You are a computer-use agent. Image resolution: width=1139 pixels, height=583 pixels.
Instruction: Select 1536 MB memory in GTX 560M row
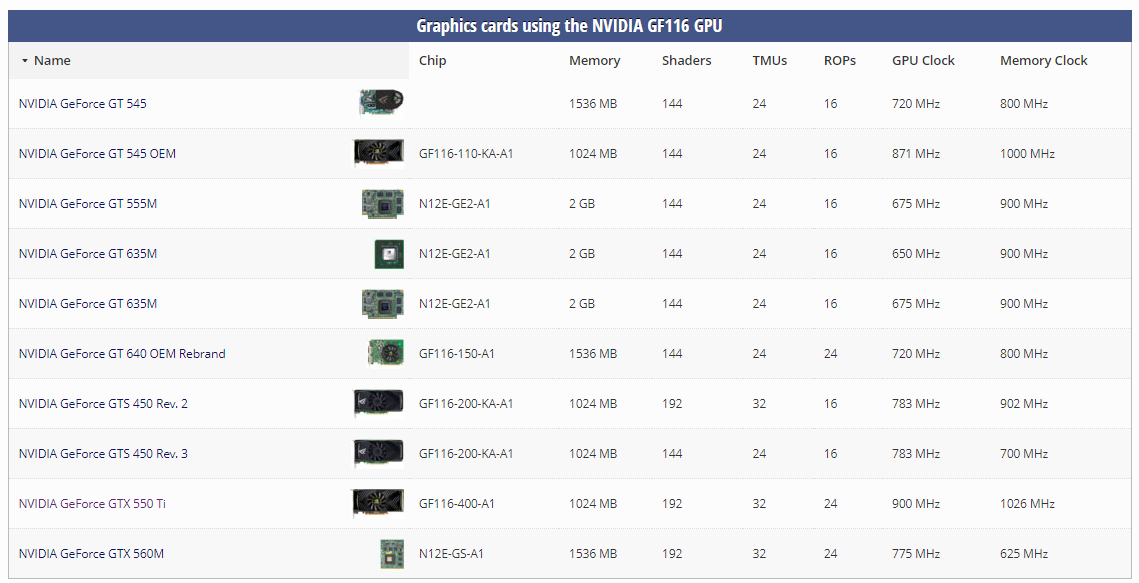point(593,555)
